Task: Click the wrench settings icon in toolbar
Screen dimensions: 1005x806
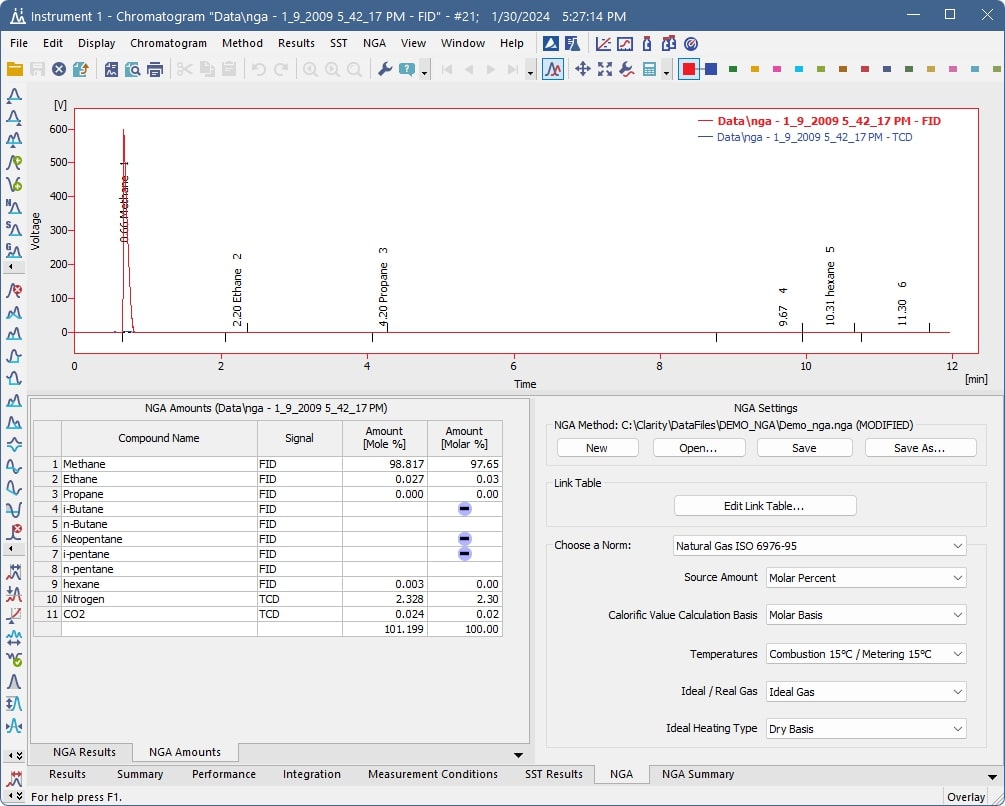Action: 385,70
